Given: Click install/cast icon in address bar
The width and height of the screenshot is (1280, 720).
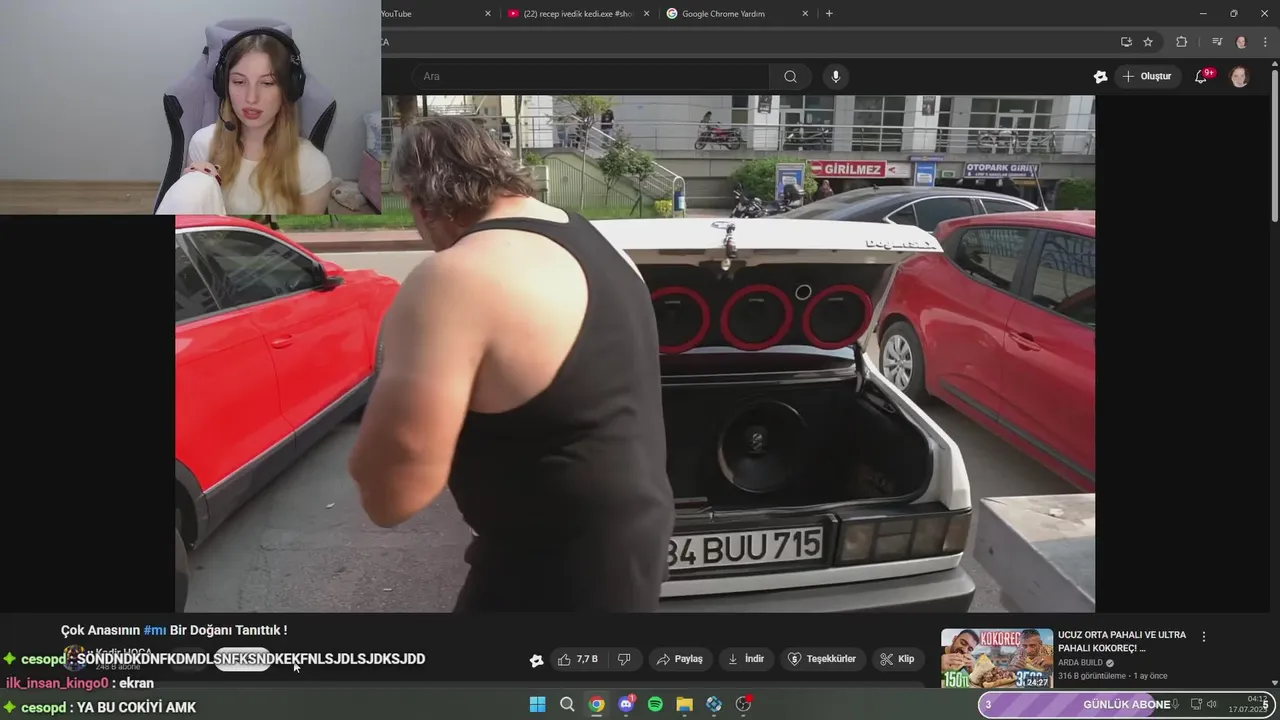Looking at the screenshot, I should [x=1126, y=42].
